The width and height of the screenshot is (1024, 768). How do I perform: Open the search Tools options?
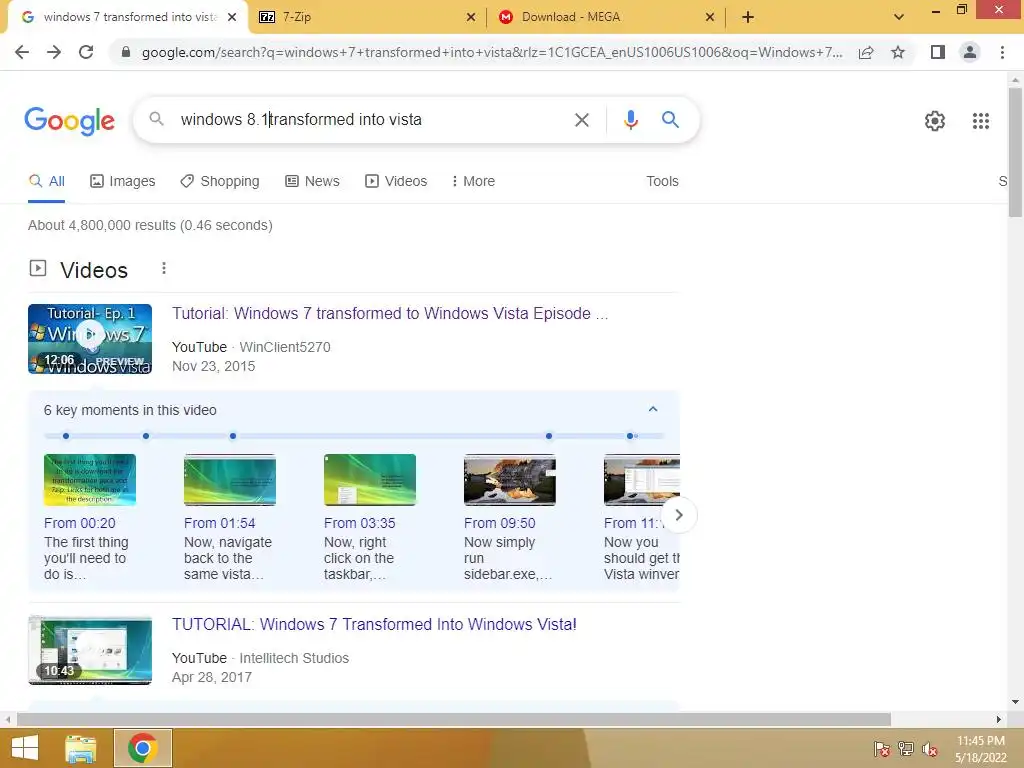tap(662, 181)
